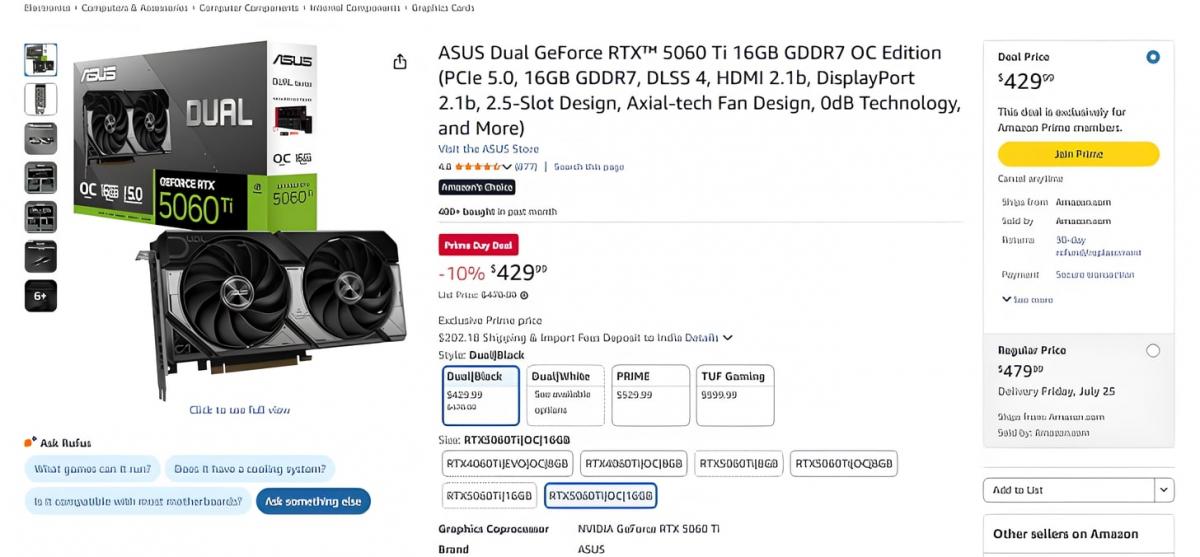The image size is (1200, 557).
Task: Click the share icon above product image
Action: 400,62
